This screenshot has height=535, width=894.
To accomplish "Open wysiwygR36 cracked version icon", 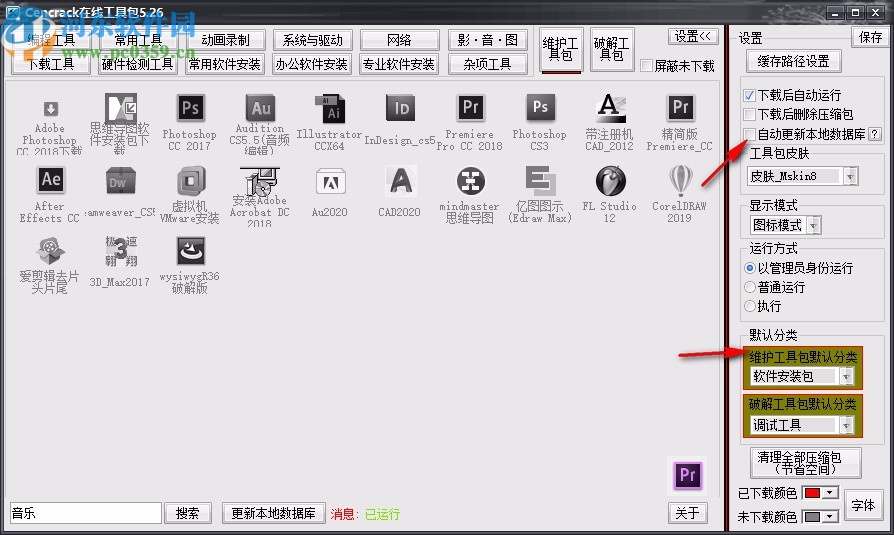I will [x=190, y=251].
